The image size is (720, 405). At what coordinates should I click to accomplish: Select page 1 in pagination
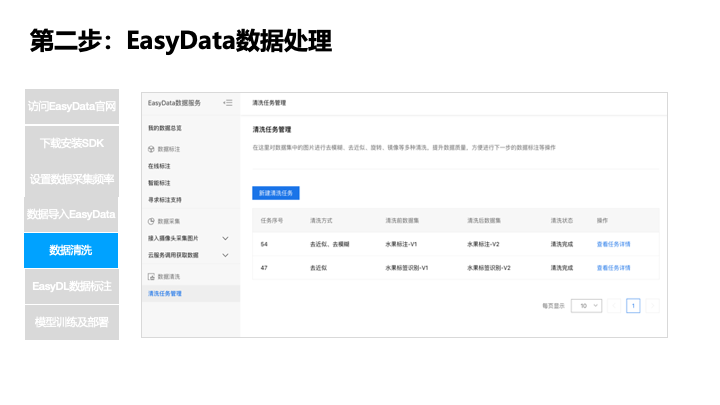click(x=633, y=306)
